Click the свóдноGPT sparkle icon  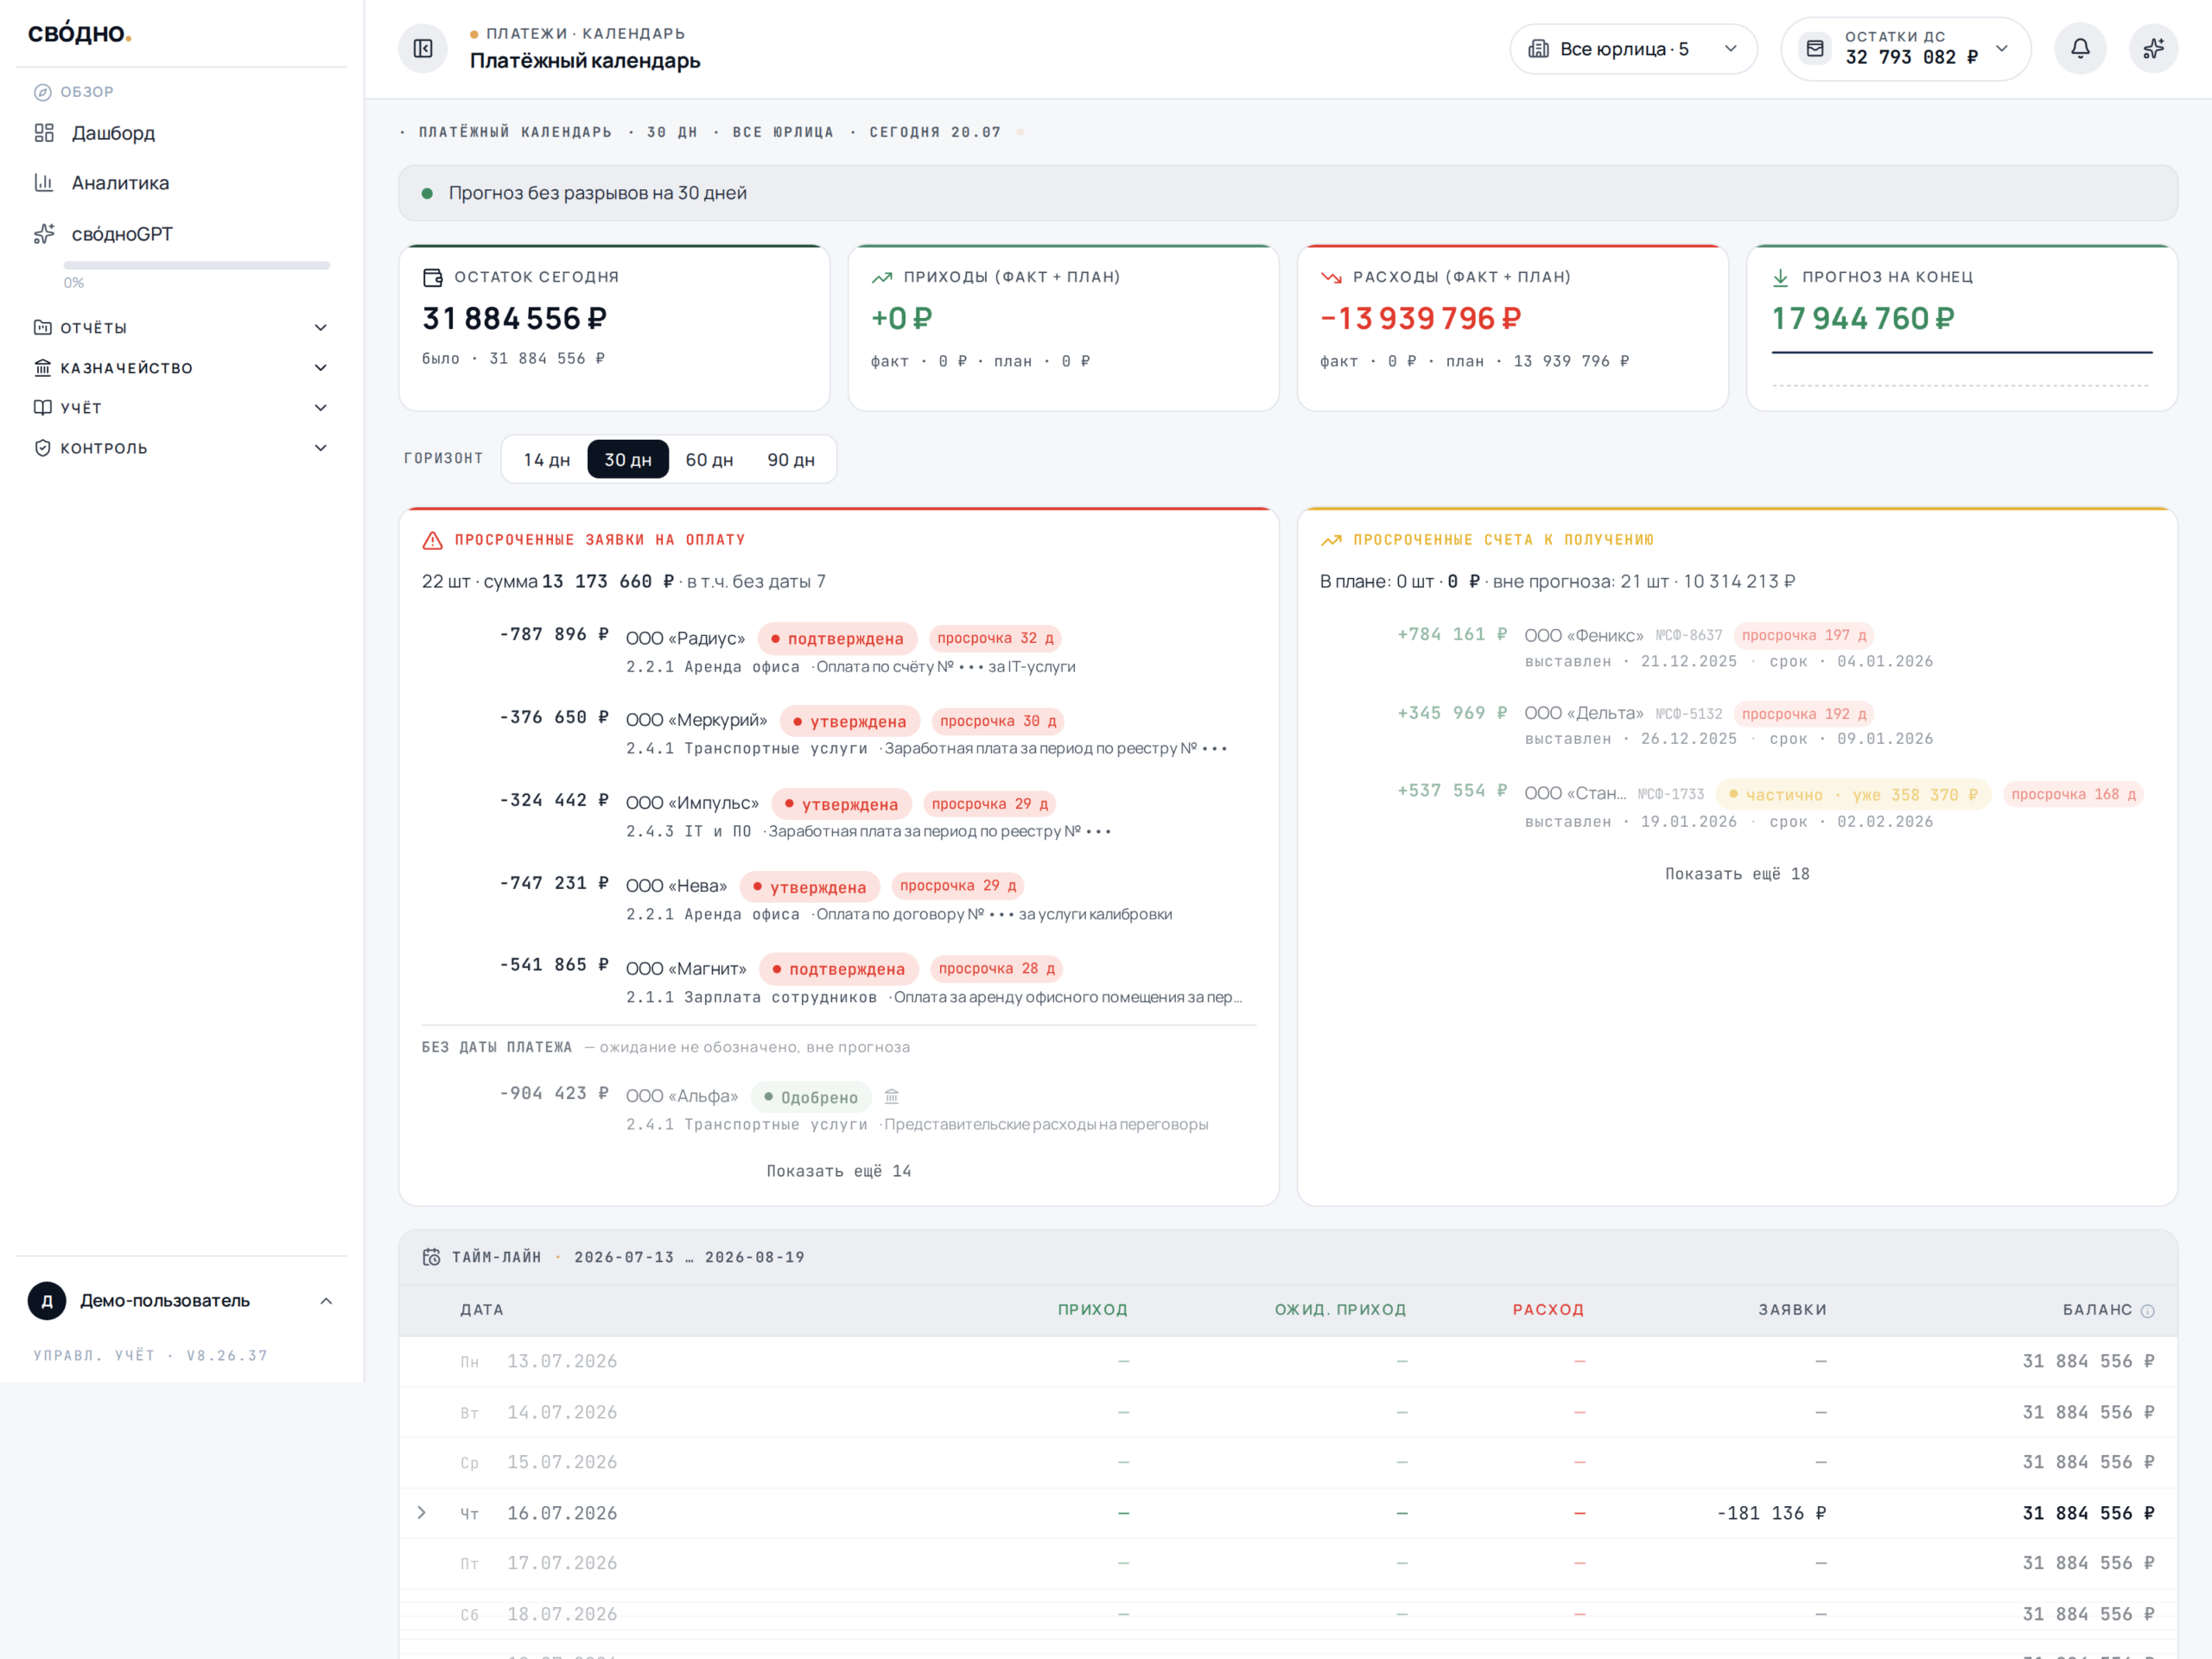coord(44,234)
